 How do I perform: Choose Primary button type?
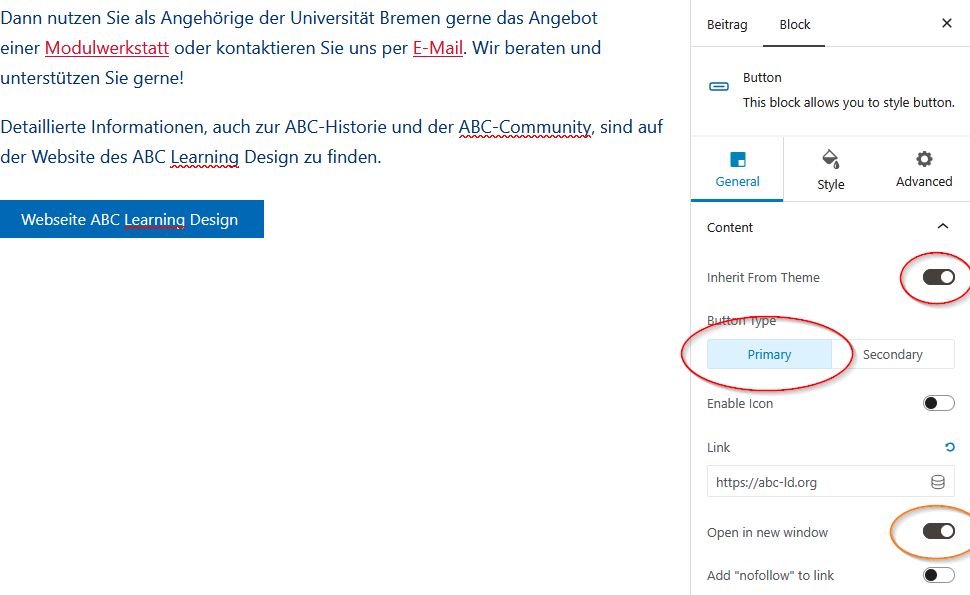pyautogui.click(x=769, y=354)
